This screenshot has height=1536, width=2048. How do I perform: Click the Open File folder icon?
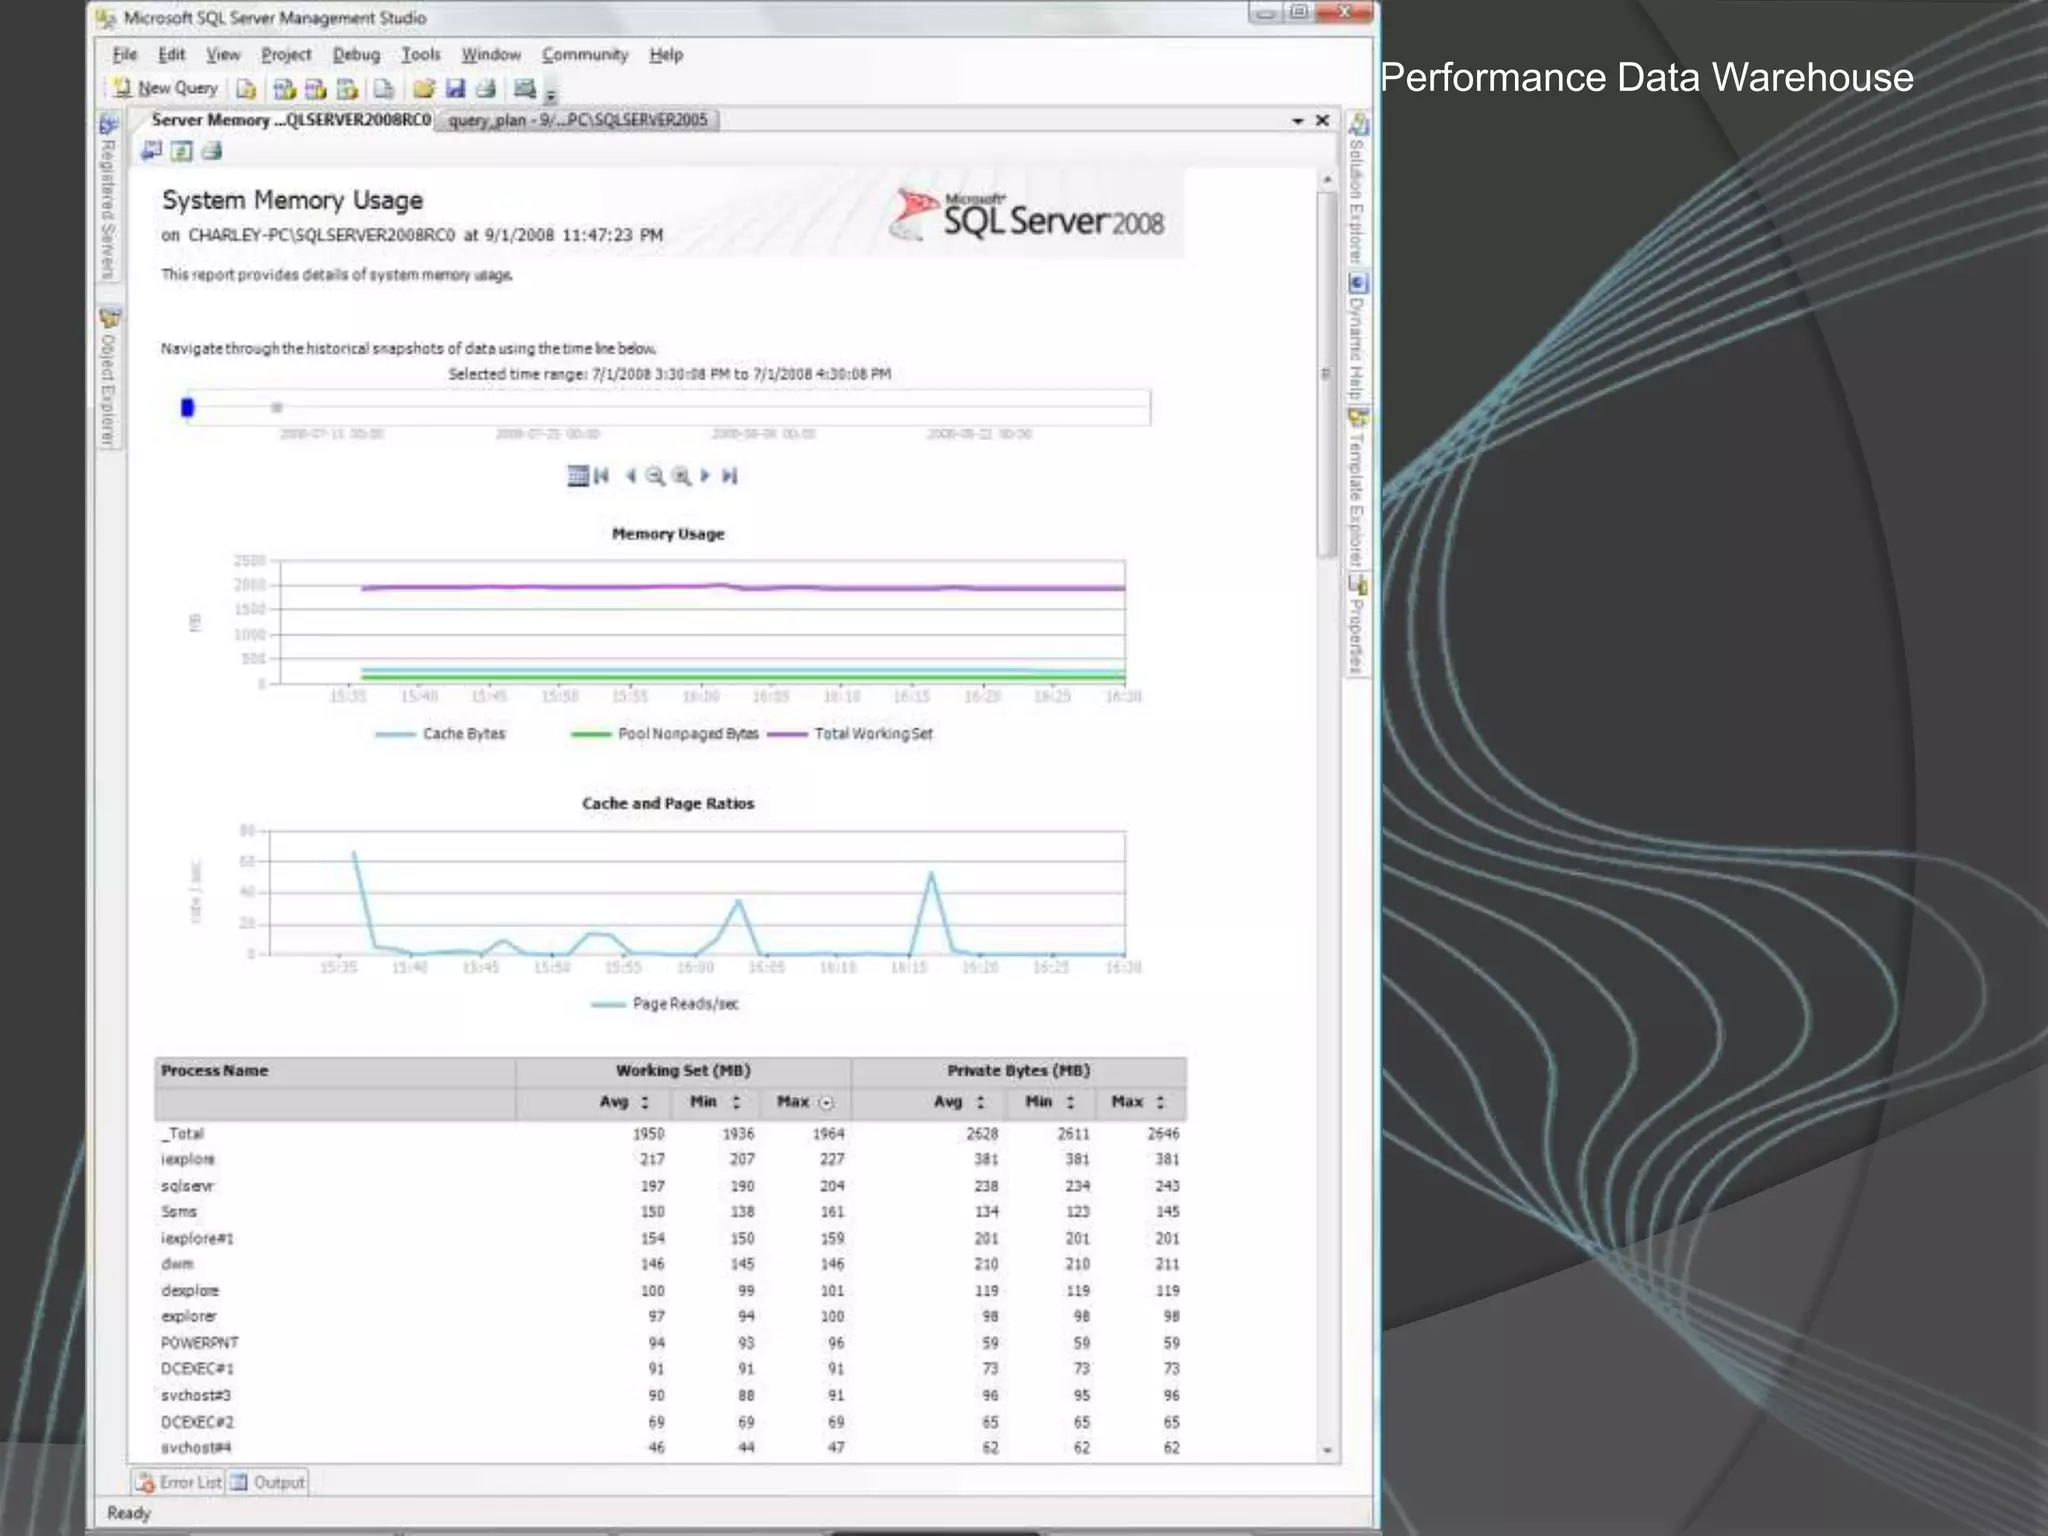pos(424,89)
